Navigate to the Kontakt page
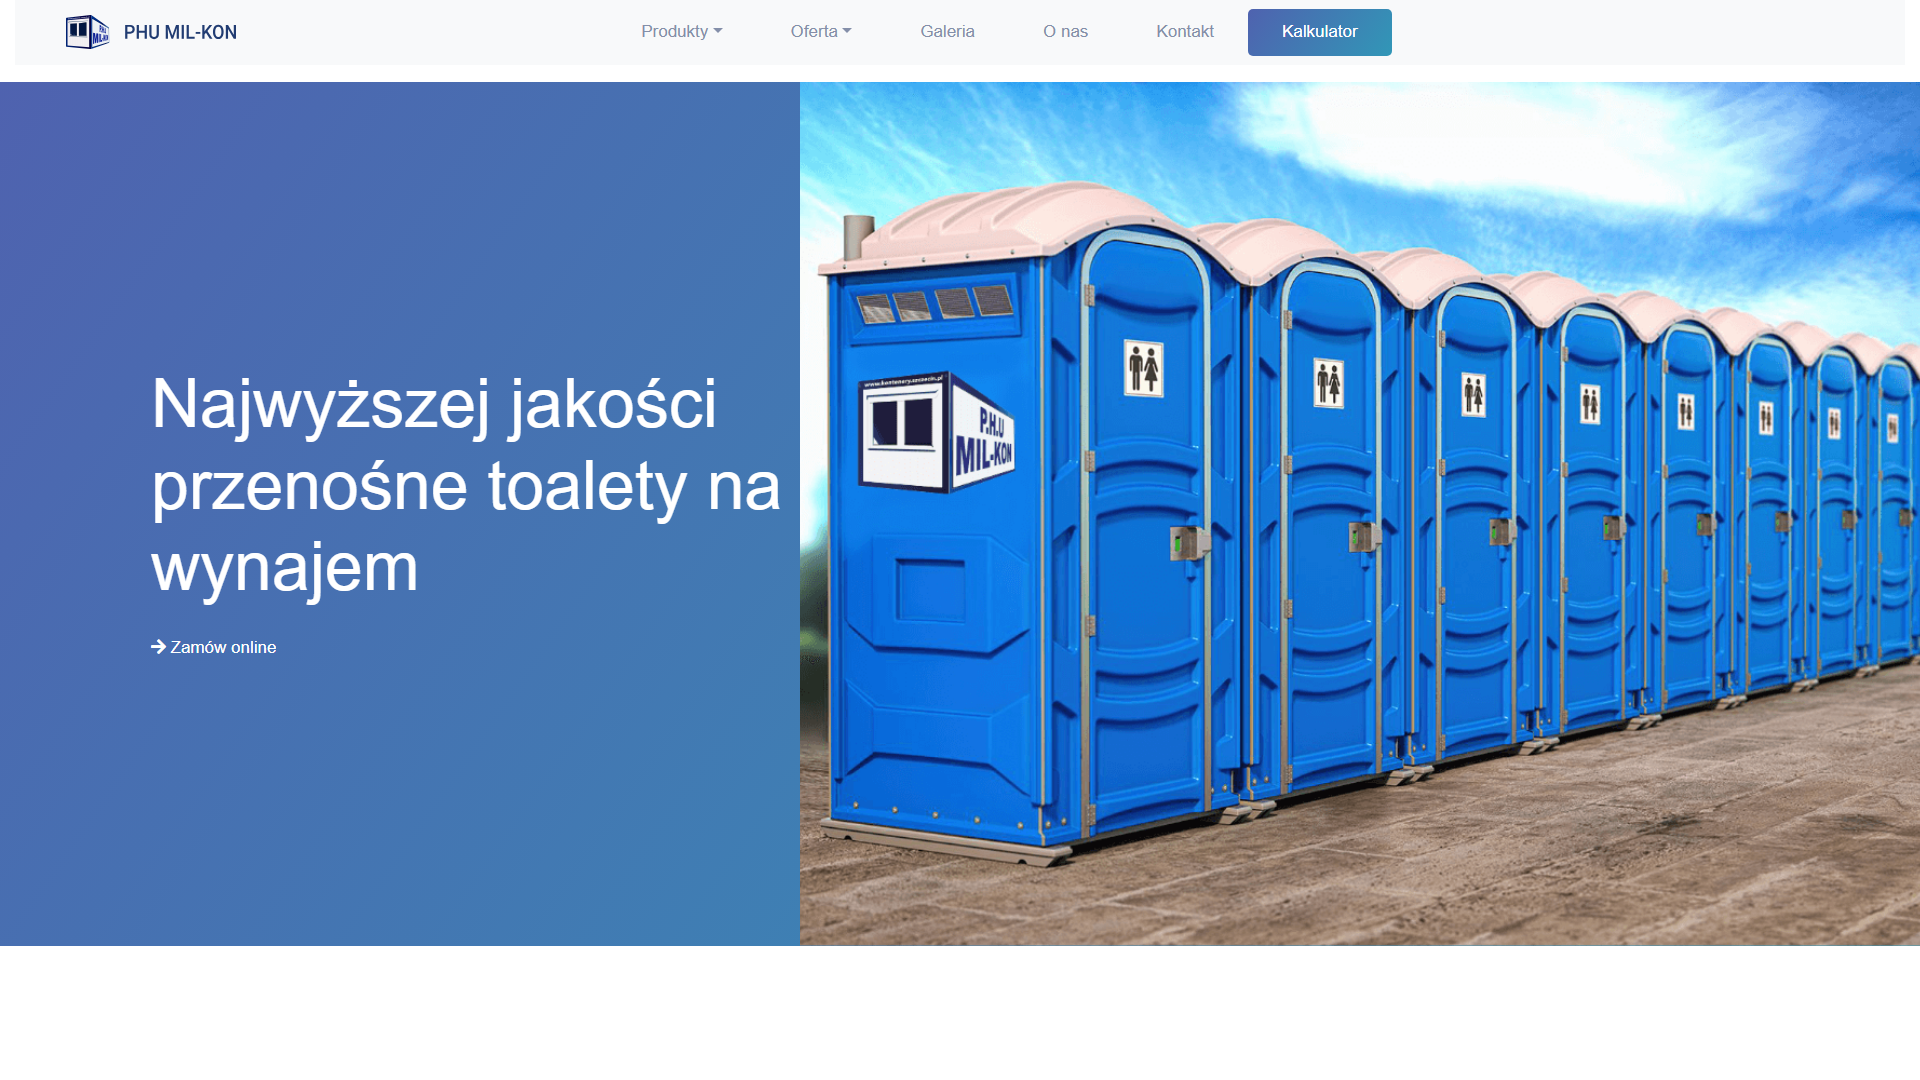This screenshot has height=1080, width=1920. 1184,32
